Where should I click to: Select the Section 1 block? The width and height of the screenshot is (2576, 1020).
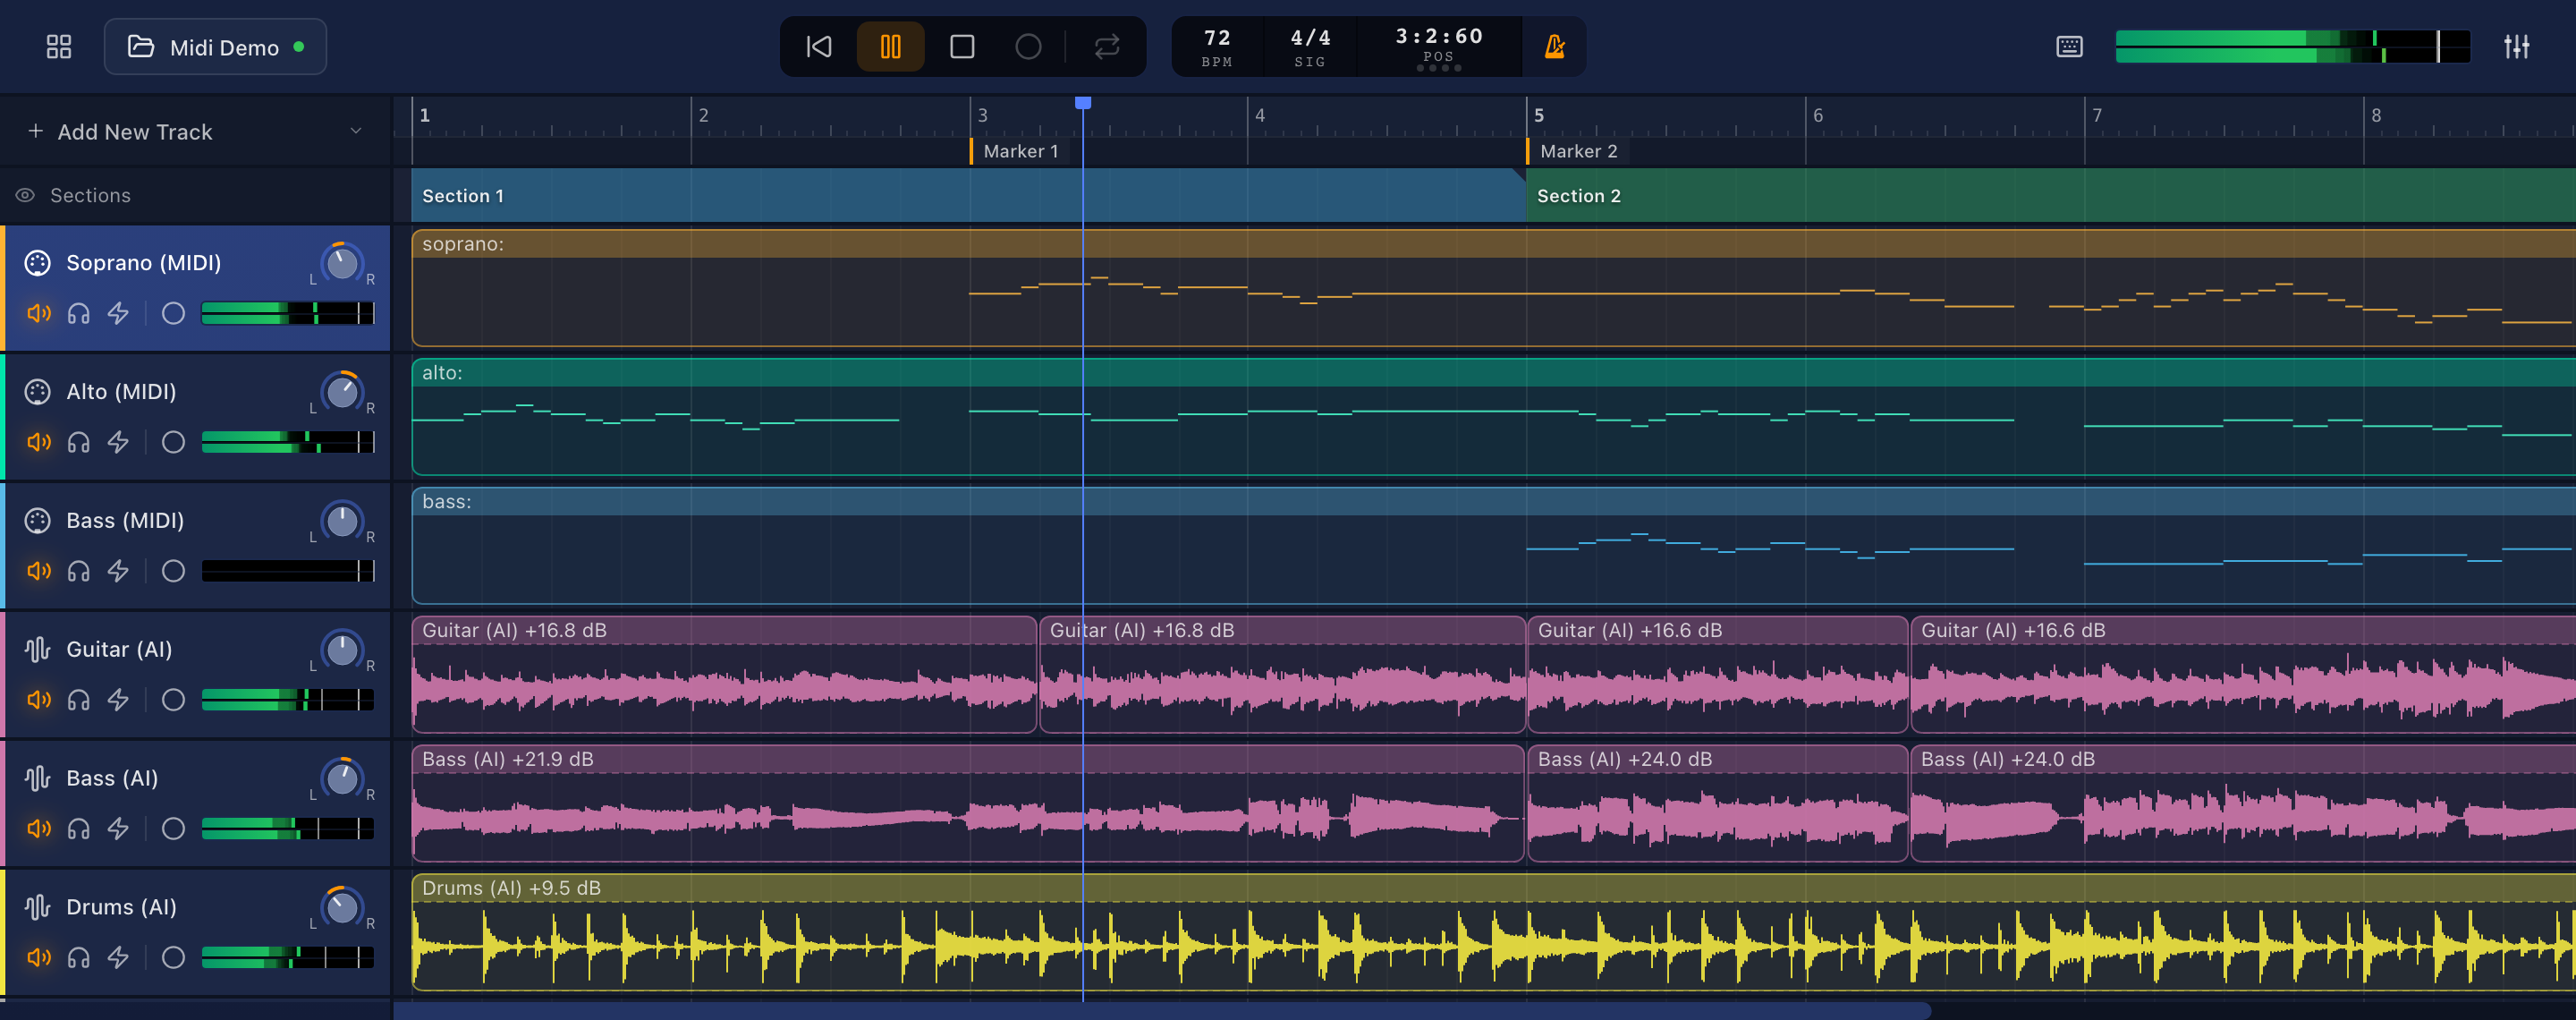(x=968, y=195)
